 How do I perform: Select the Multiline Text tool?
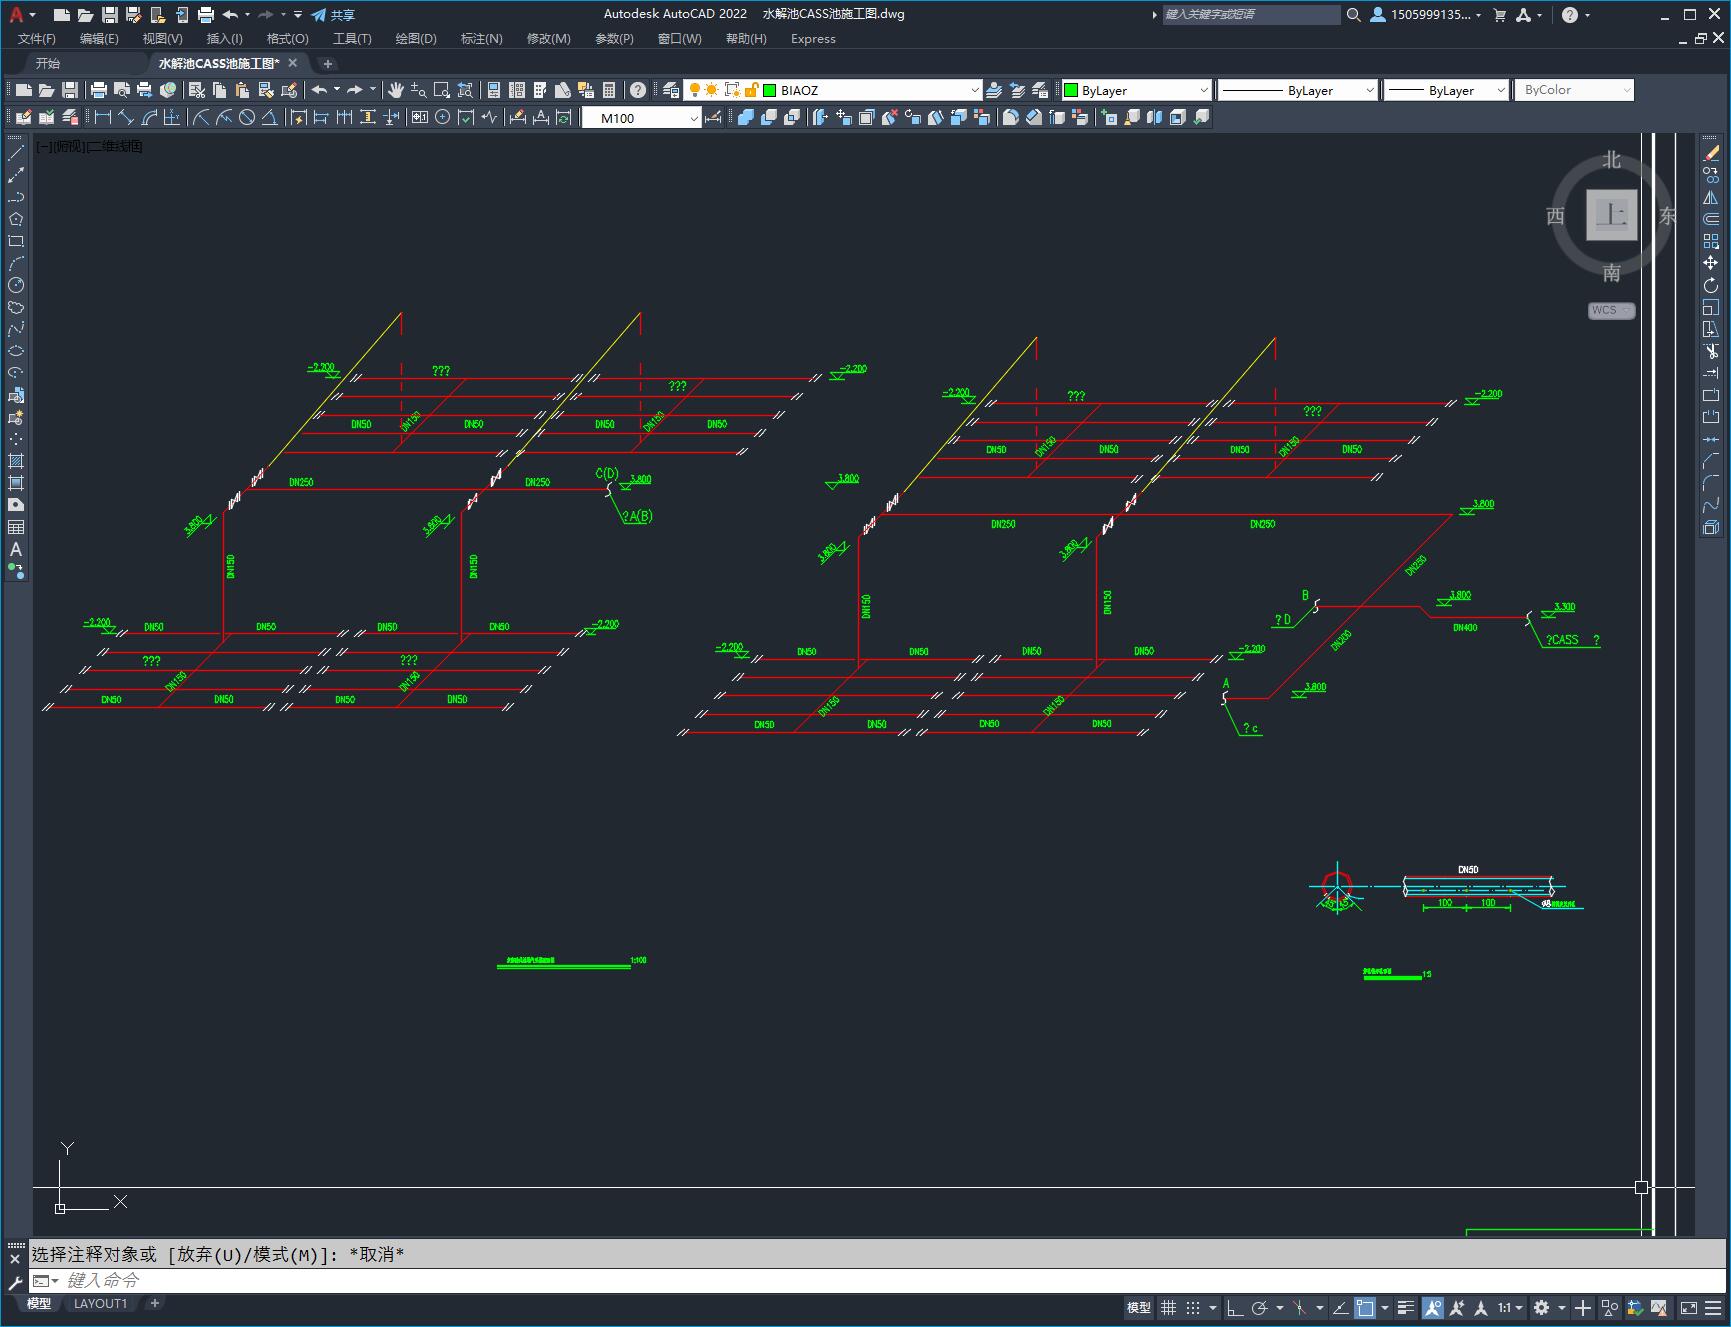click(16, 549)
